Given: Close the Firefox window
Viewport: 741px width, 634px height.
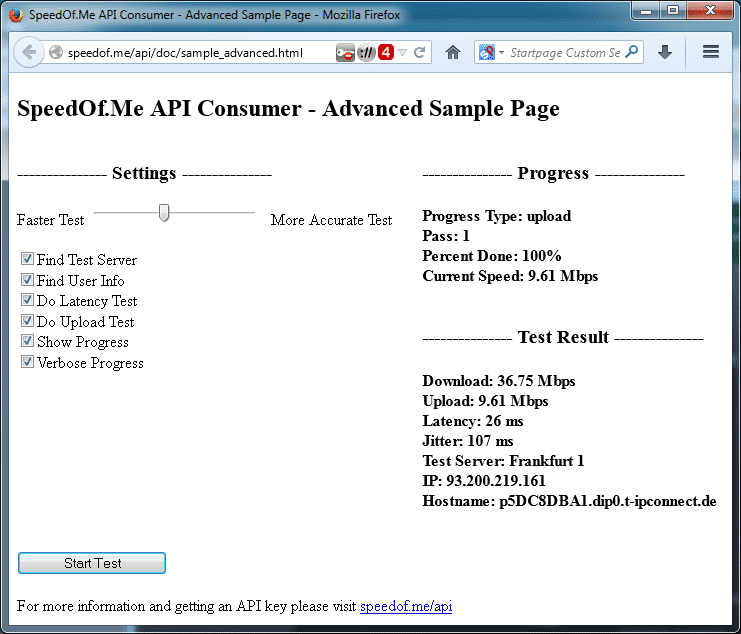Looking at the screenshot, I should [710, 11].
